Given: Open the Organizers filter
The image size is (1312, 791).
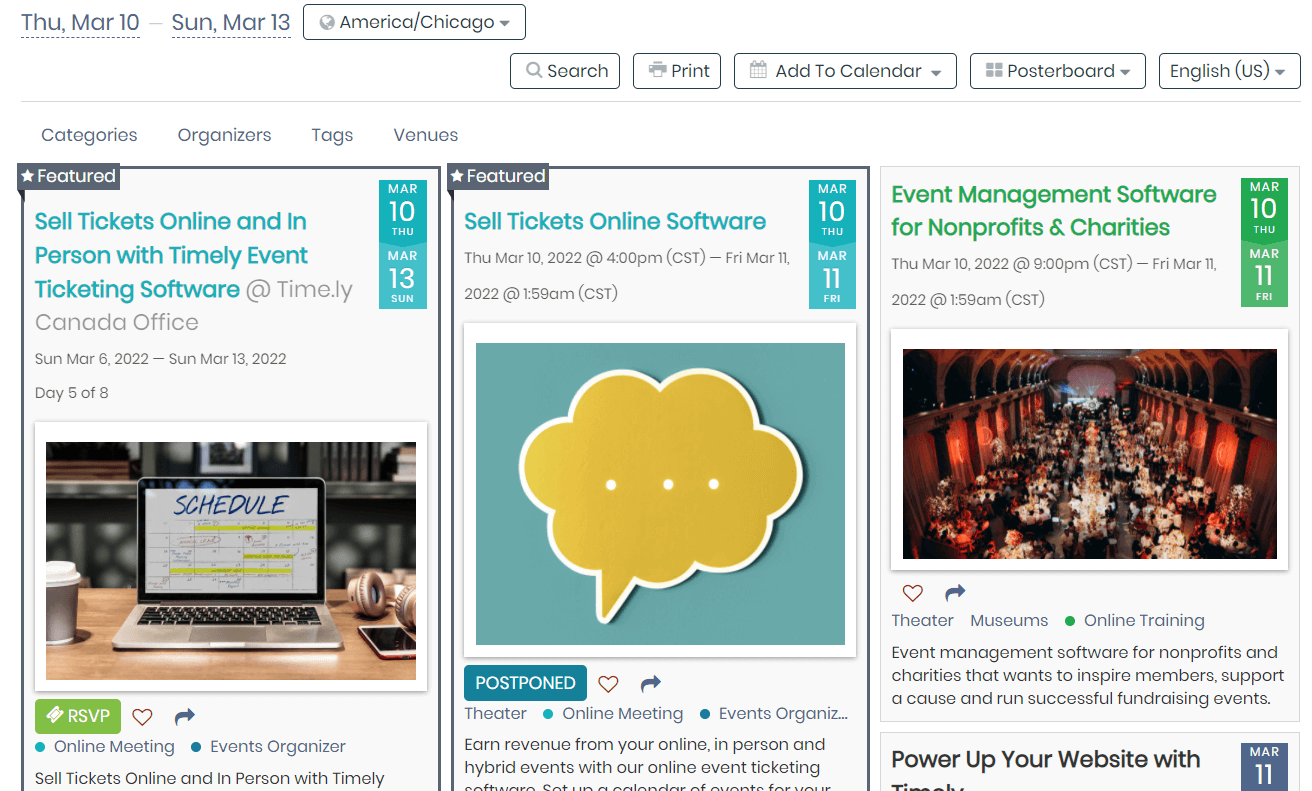Looking at the screenshot, I should pyautogui.click(x=224, y=135).
